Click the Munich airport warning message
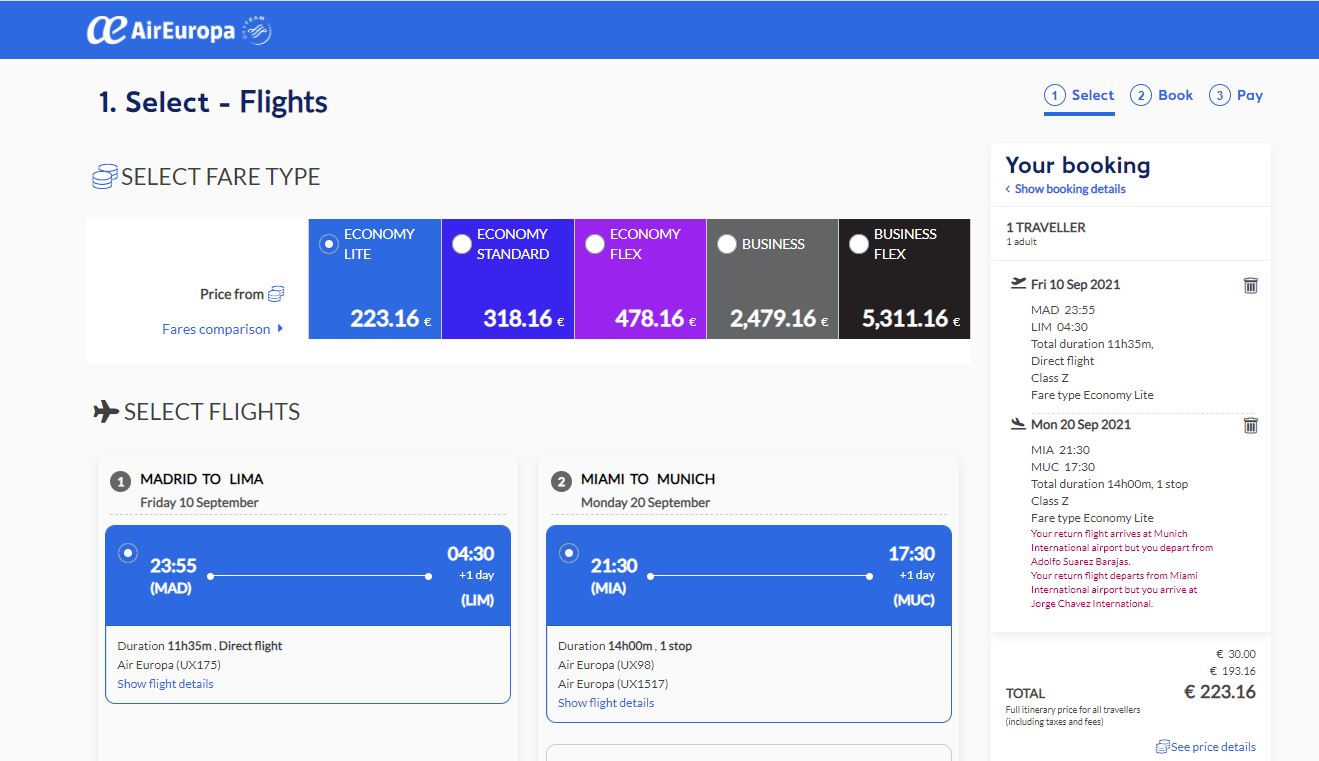The width and height of the screenshot is (1319, 761). pyautogui.click(x=1122, y=548)
